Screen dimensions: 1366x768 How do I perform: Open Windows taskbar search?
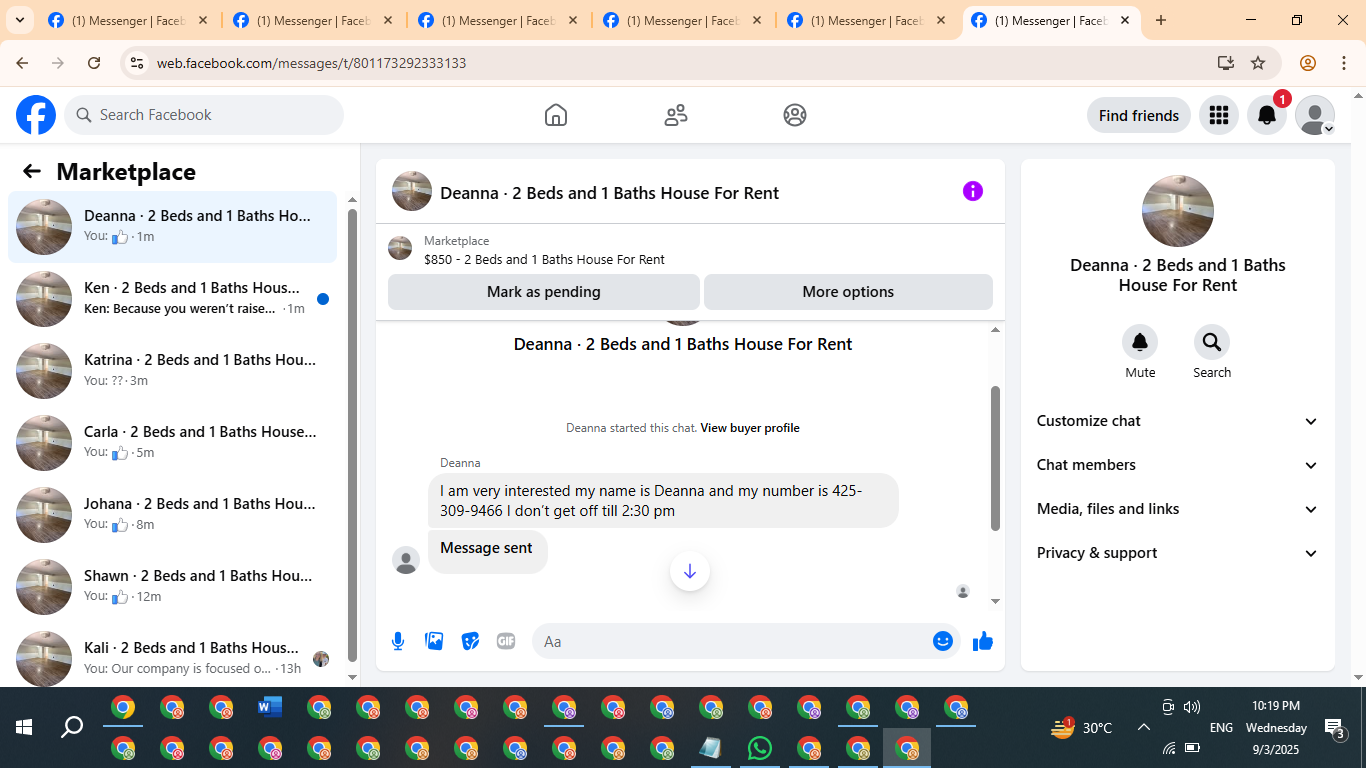(x=72, y=727)
